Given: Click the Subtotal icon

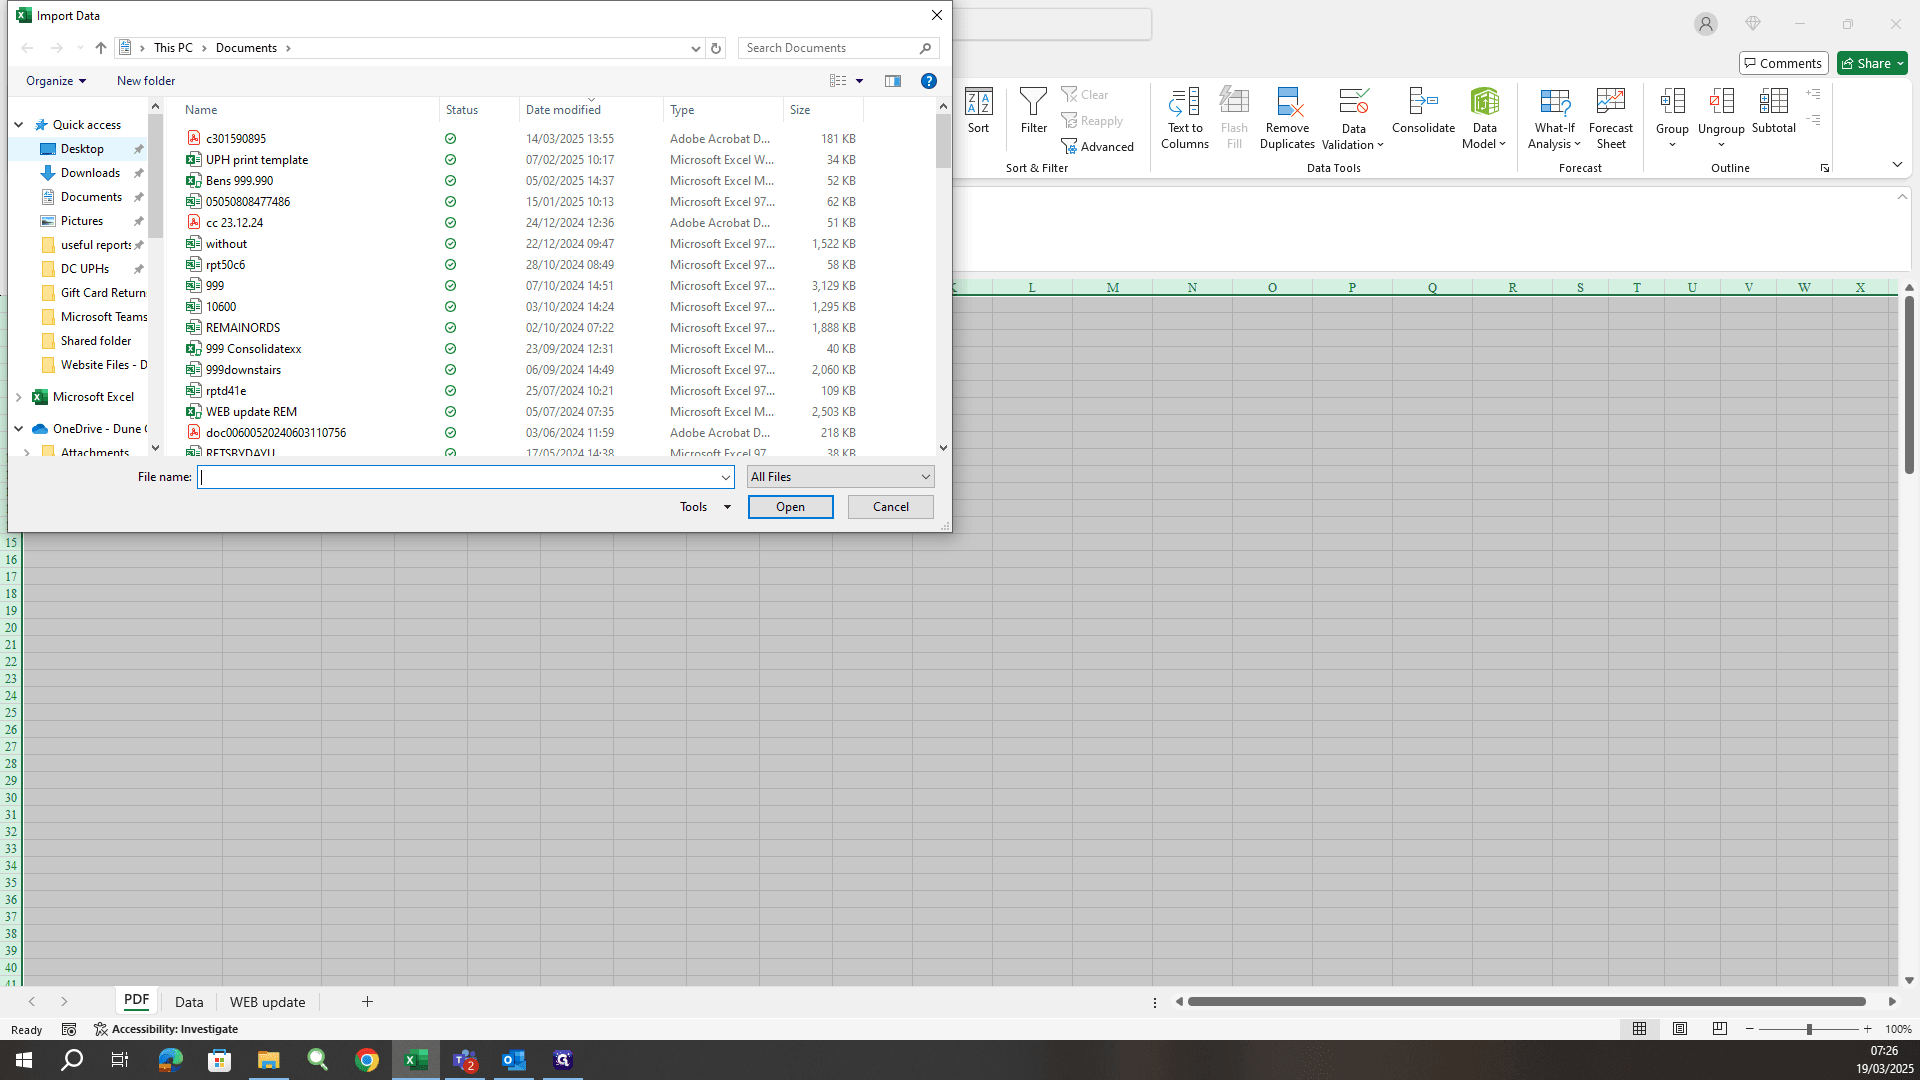Looking at the screenshot, I should coord(1773,110).
